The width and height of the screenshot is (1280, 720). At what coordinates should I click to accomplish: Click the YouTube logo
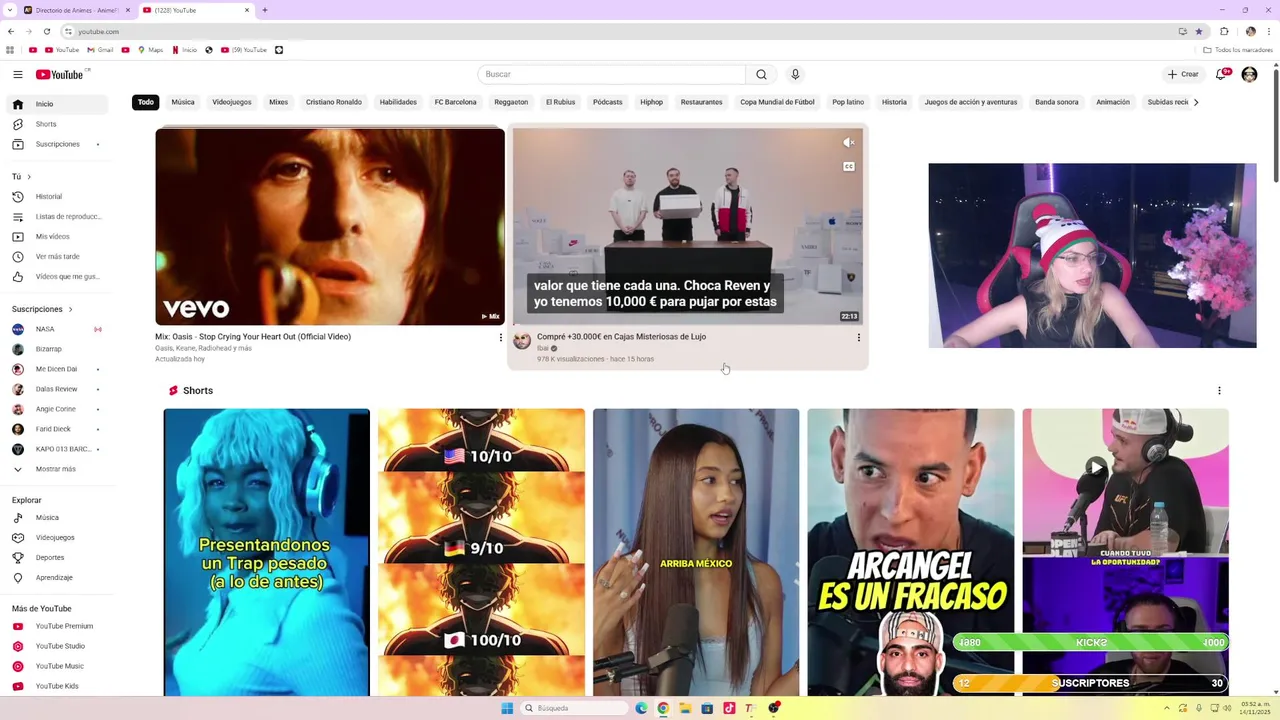[60, 74]
